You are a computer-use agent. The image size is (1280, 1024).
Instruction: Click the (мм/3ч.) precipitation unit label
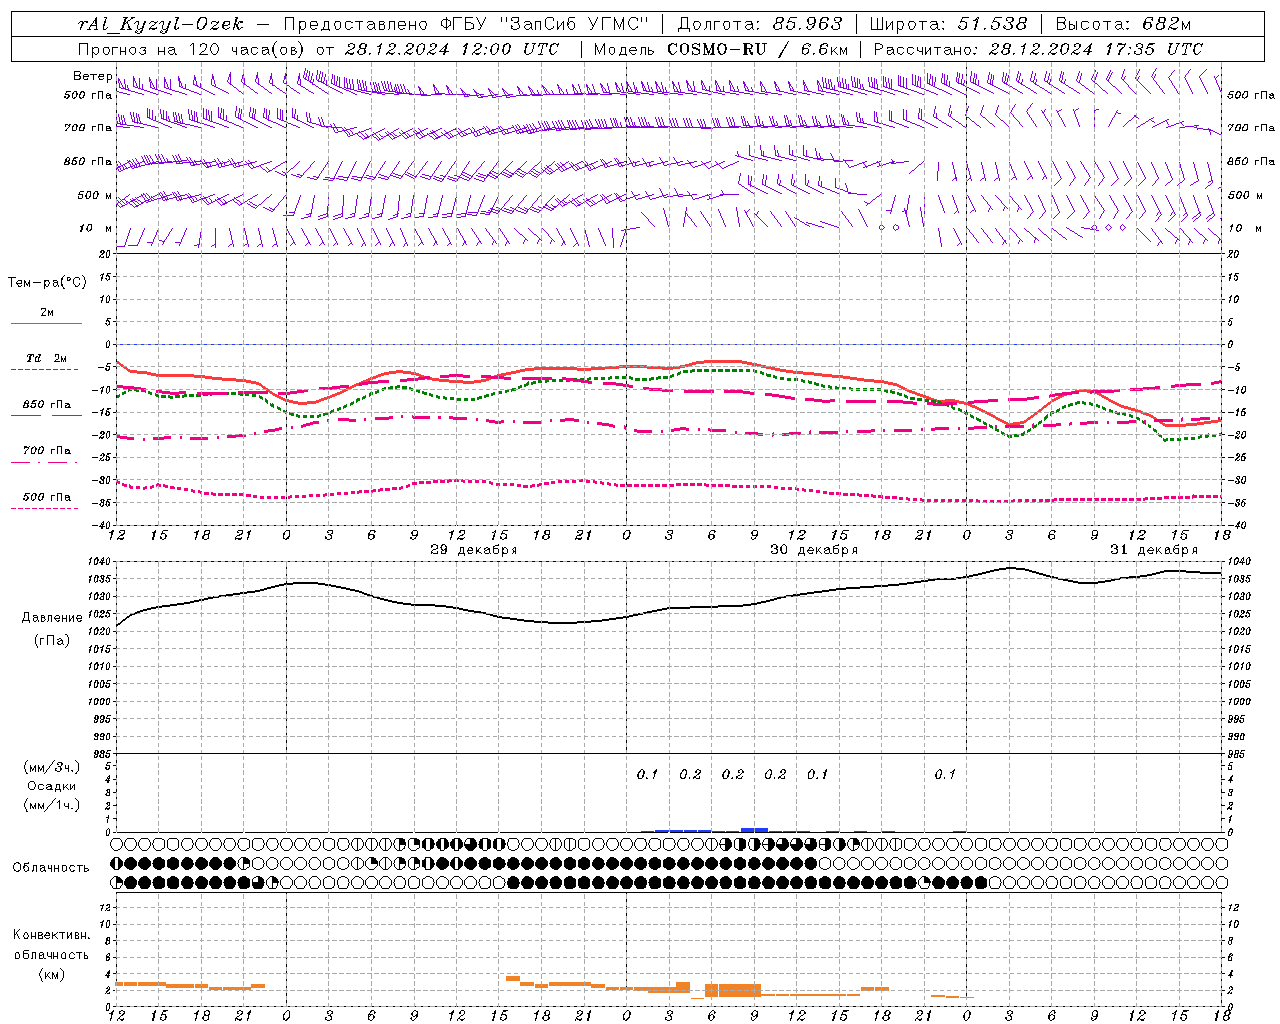[x=52, y=767]
